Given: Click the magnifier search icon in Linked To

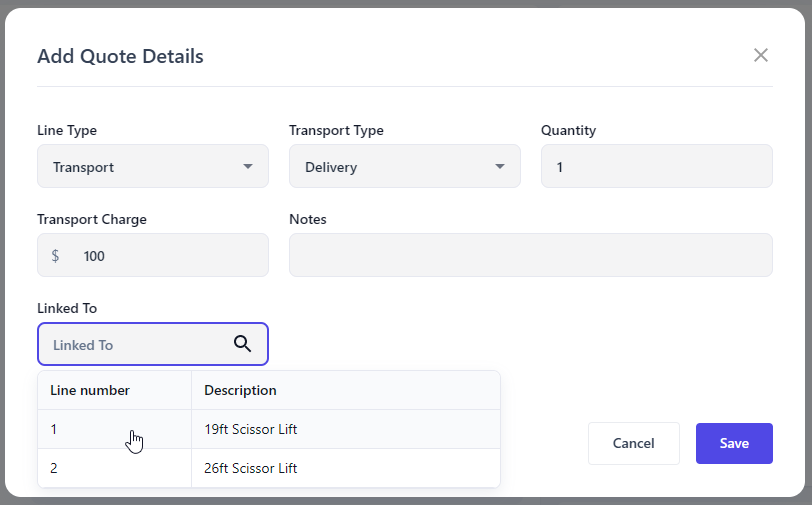Looking at the screenshot, I should pos(242,344).
